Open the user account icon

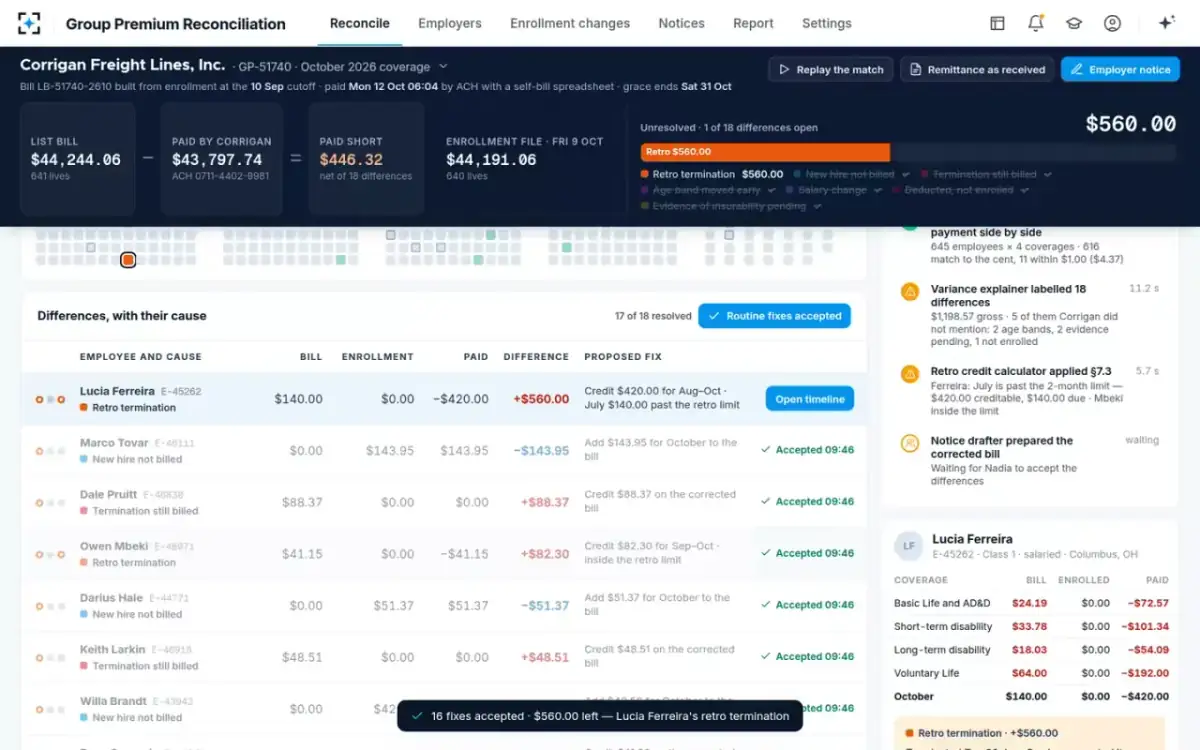[1112, 23]
